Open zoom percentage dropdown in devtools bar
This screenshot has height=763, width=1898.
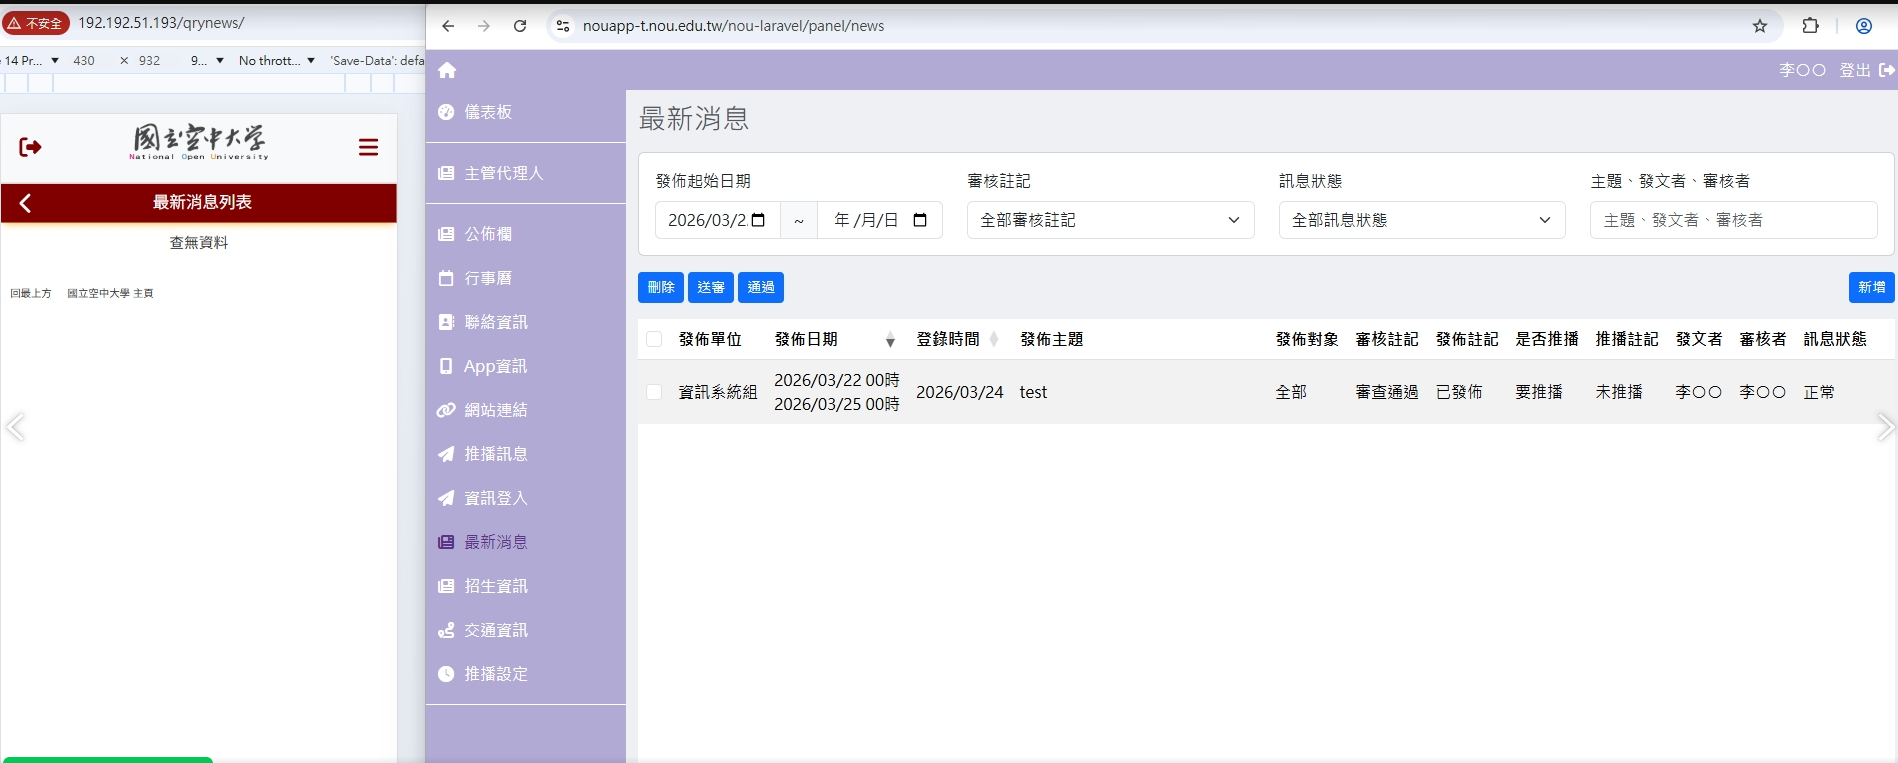click(x=207, y=61)
